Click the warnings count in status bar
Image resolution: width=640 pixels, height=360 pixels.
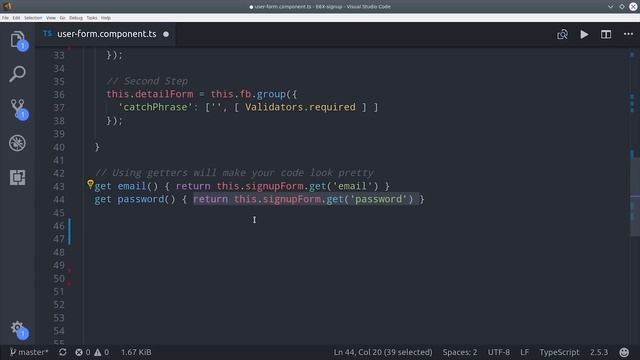point(102,352)
